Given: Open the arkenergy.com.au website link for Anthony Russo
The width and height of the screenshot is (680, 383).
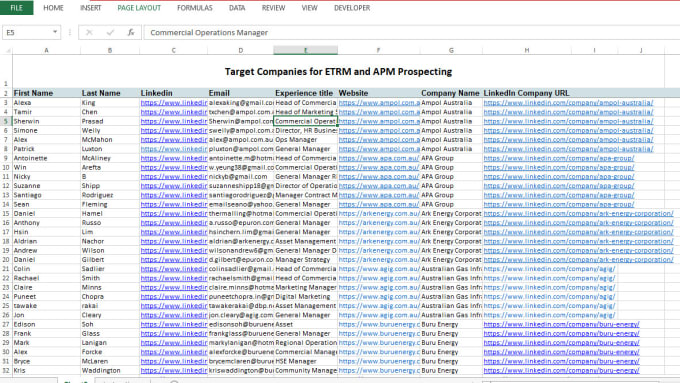Looking at the screenshot, I should [x=379, y=223].
